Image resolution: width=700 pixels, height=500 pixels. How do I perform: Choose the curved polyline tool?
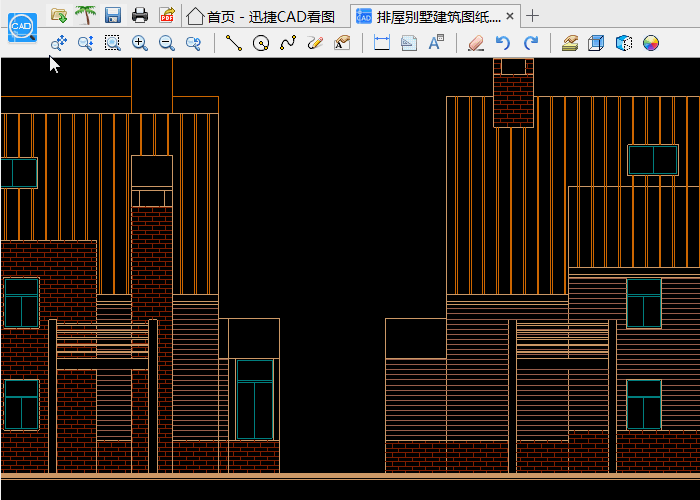pos(288,43)
